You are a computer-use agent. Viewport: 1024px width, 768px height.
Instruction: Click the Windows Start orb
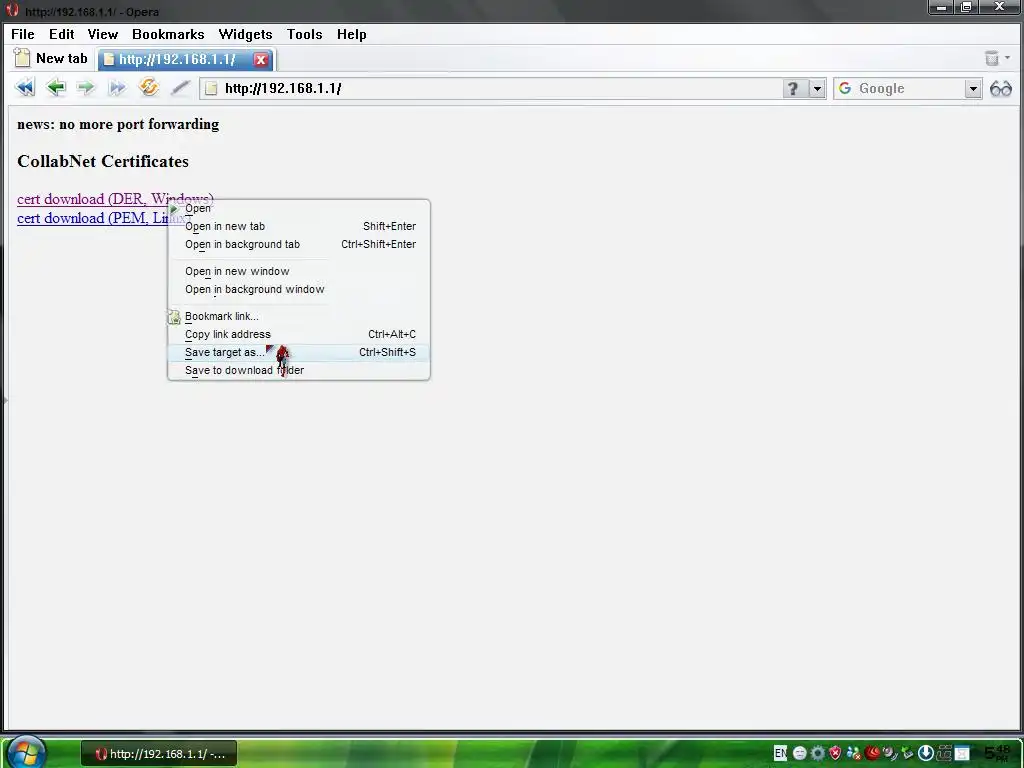[26, 752]
